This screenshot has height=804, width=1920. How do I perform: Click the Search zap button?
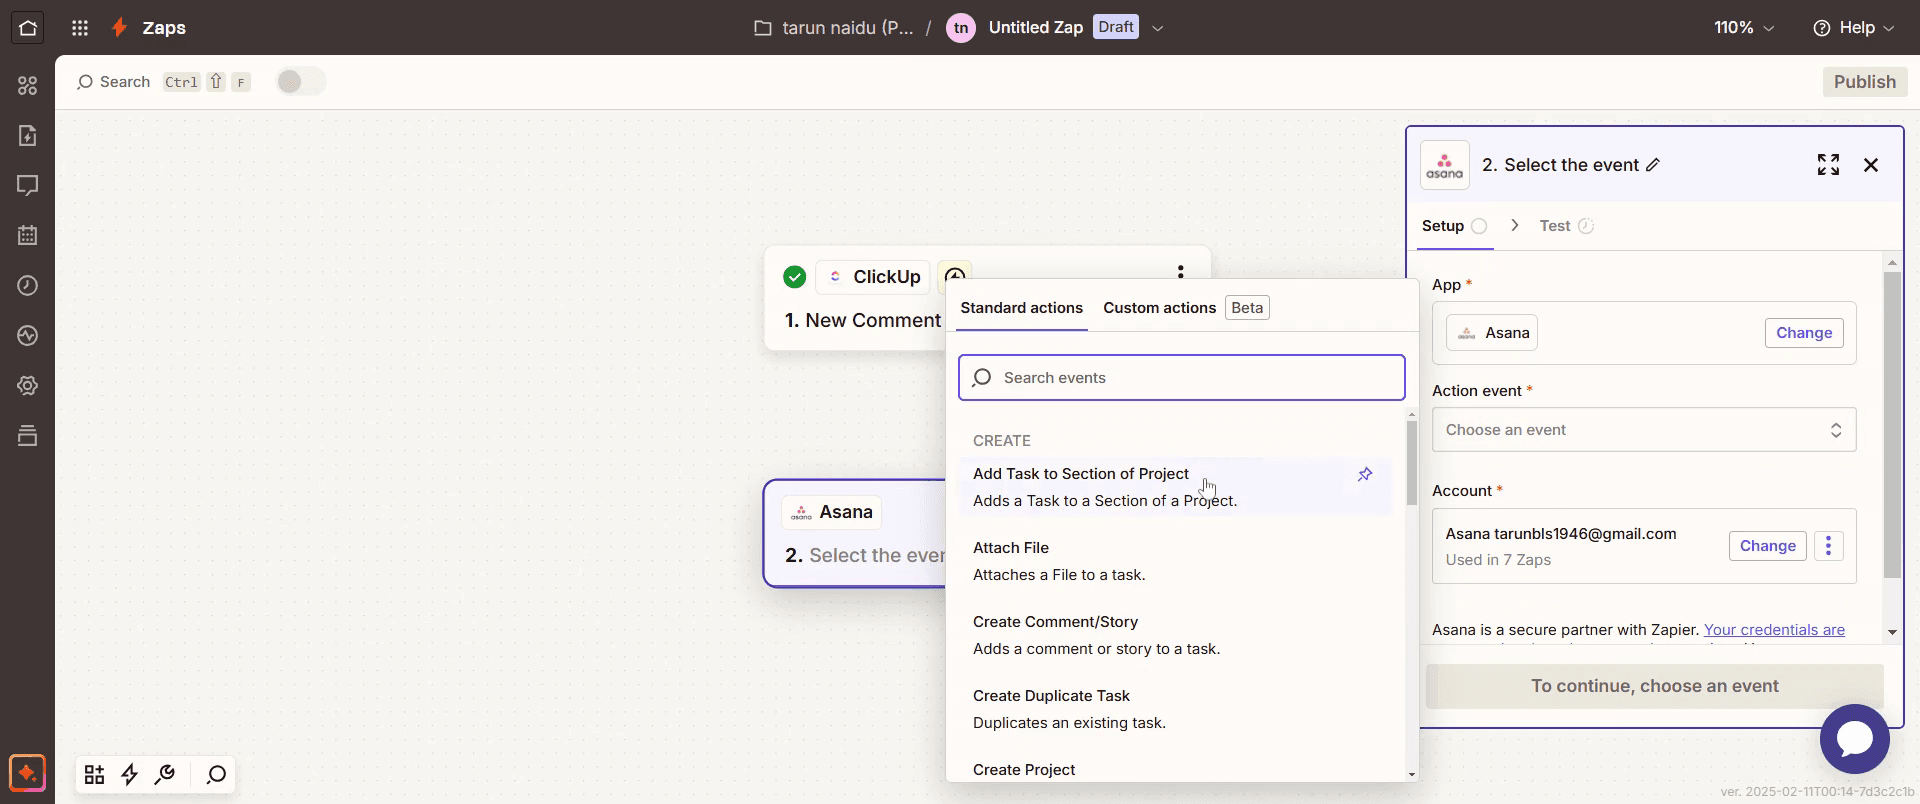[114, 82]
